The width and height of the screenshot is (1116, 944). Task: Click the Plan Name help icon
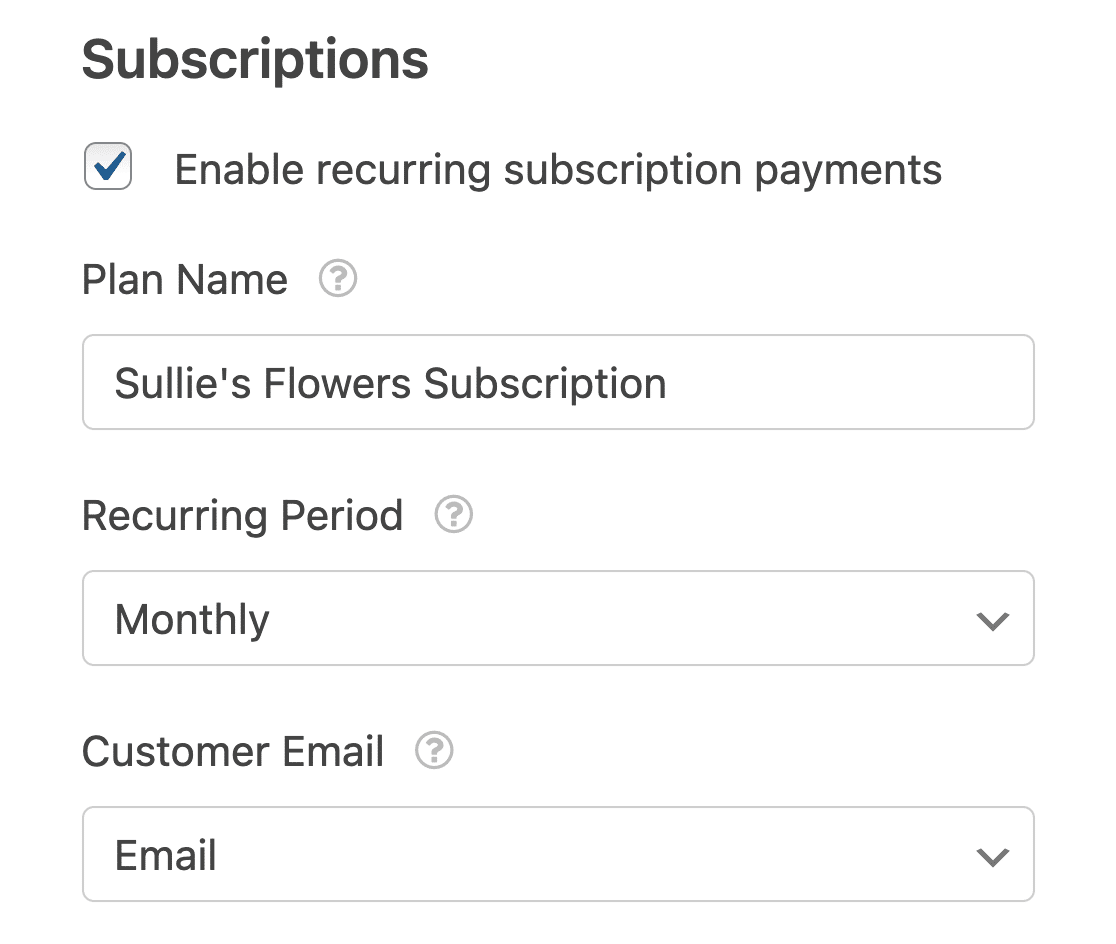337,278
